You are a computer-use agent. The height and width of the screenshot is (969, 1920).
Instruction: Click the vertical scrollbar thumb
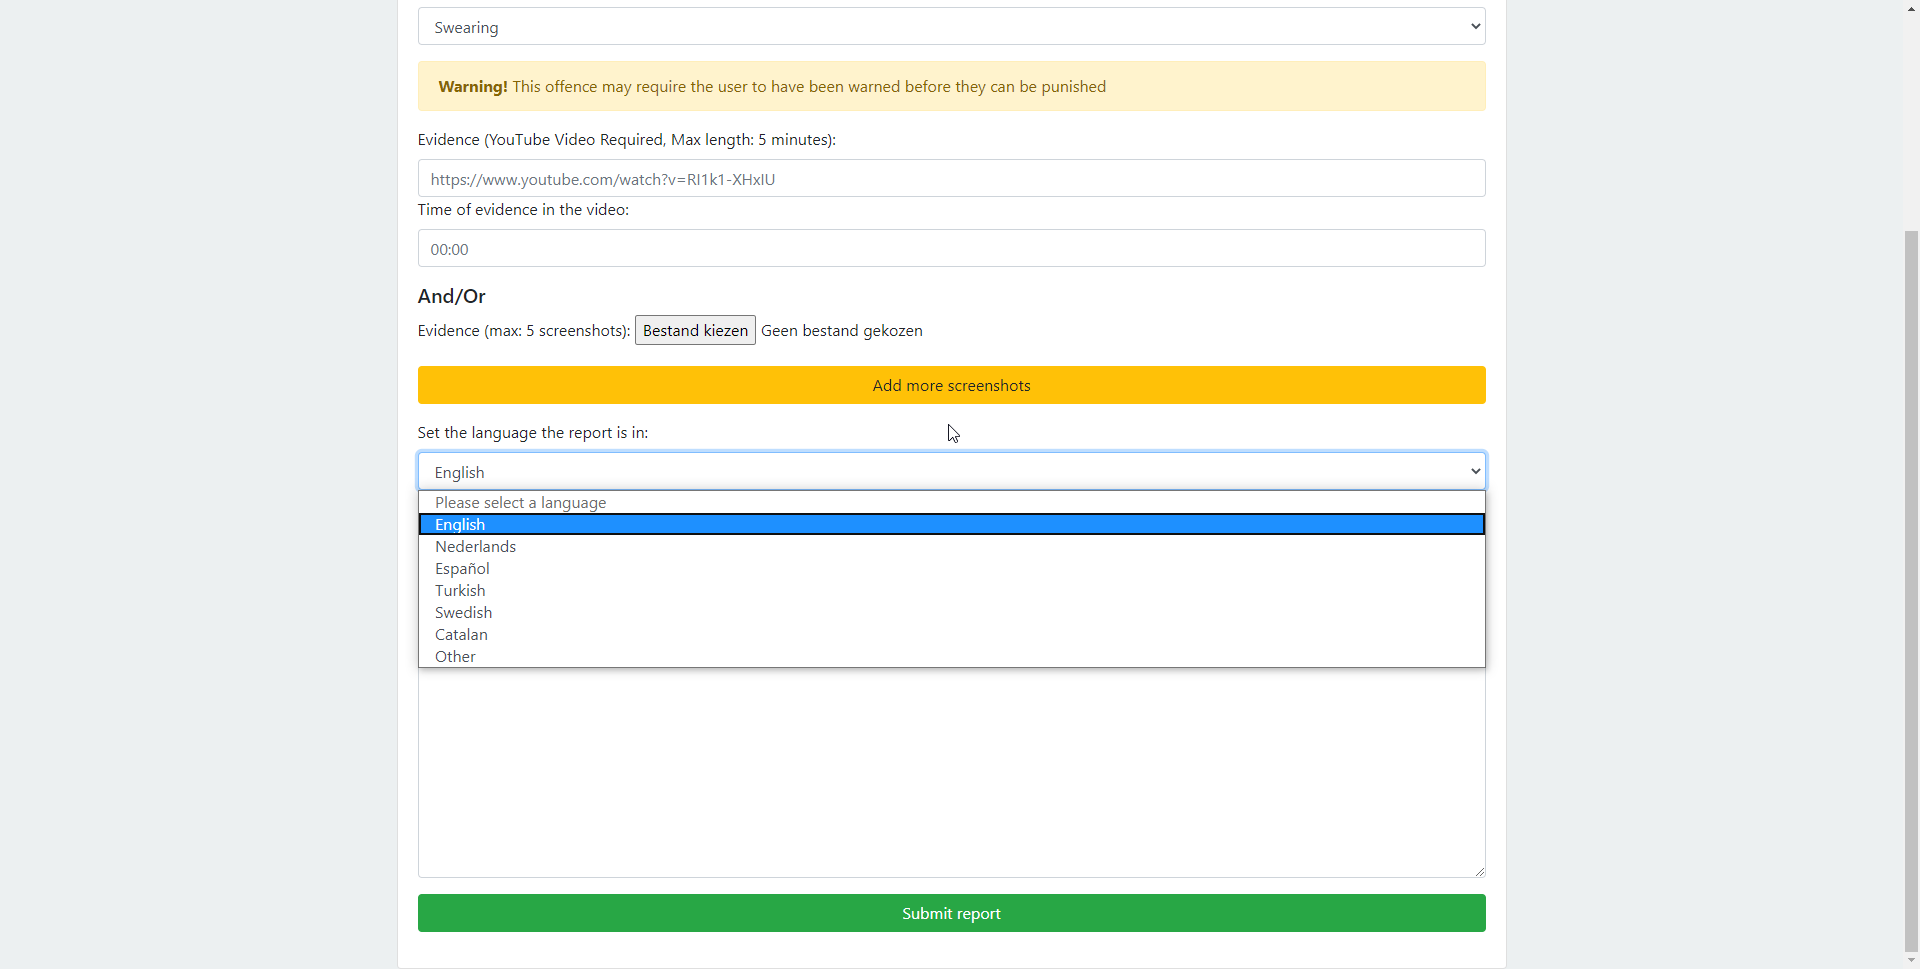pyautogui.click(x=1911, y=590)
